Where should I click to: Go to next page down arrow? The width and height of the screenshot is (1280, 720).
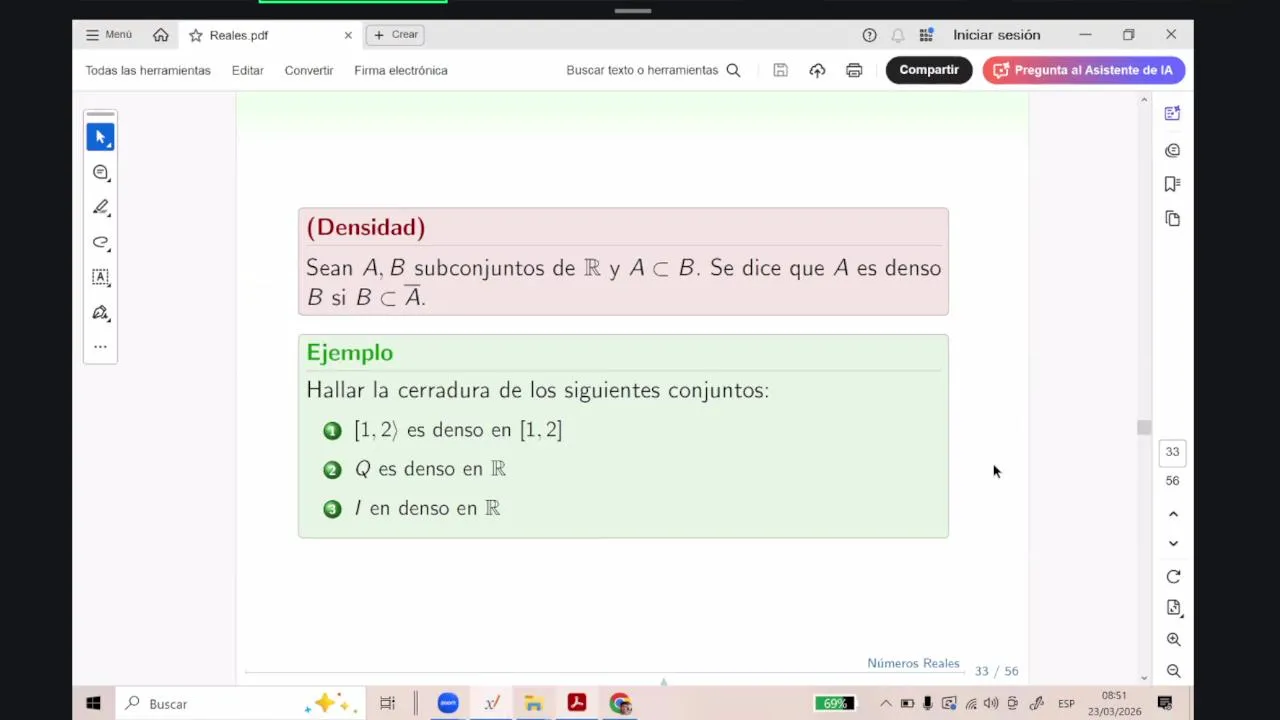[1173, 544]
